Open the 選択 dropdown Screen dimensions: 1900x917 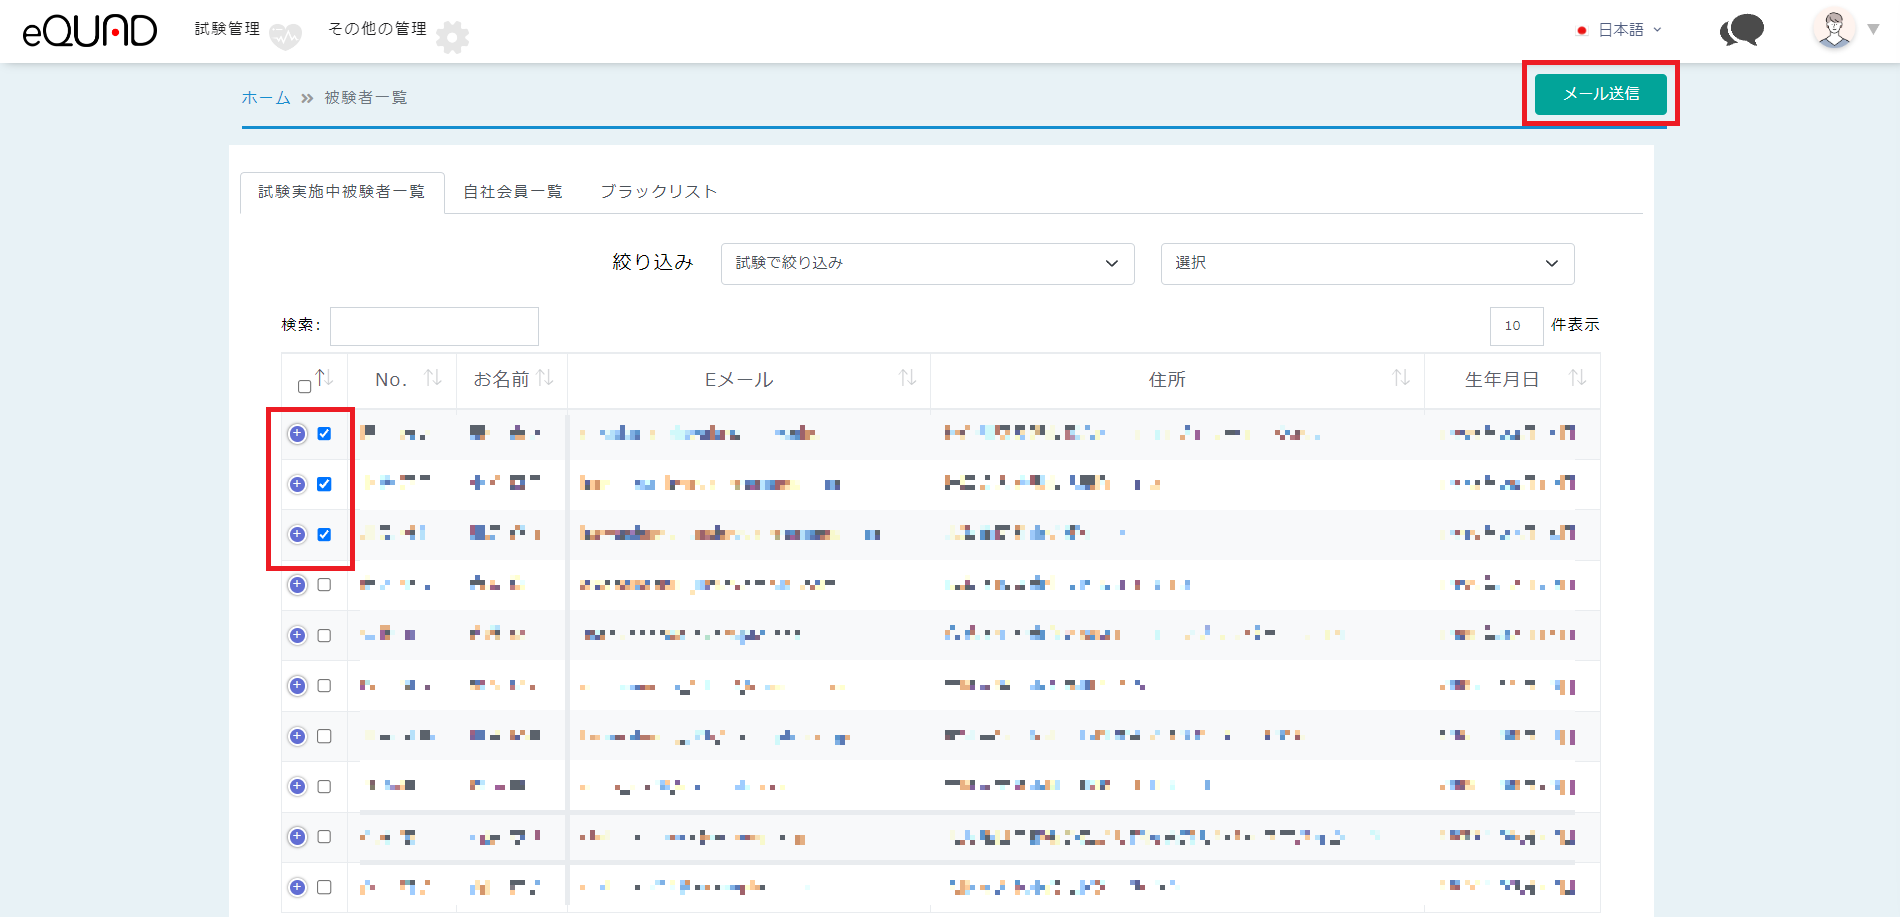coord(1367,263)
